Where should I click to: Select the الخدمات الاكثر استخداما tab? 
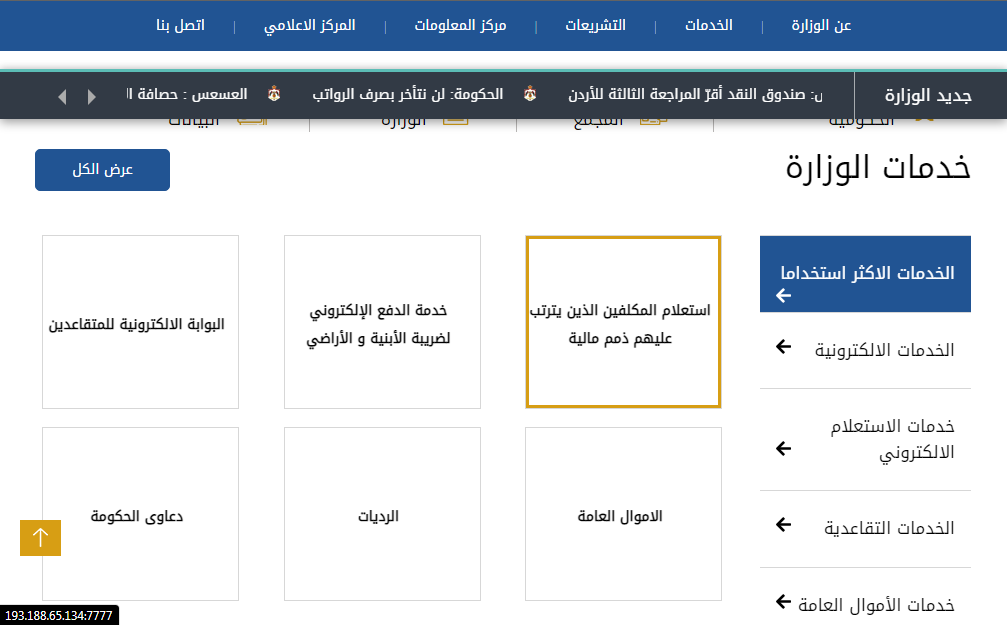866,273
